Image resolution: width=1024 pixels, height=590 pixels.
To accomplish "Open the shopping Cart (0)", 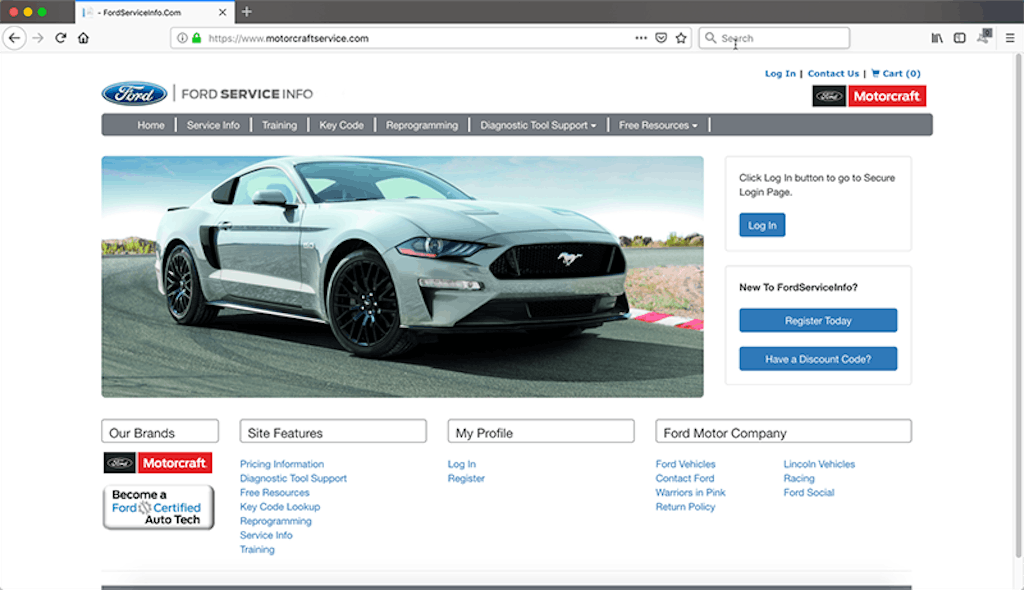I will coord(896,74).
